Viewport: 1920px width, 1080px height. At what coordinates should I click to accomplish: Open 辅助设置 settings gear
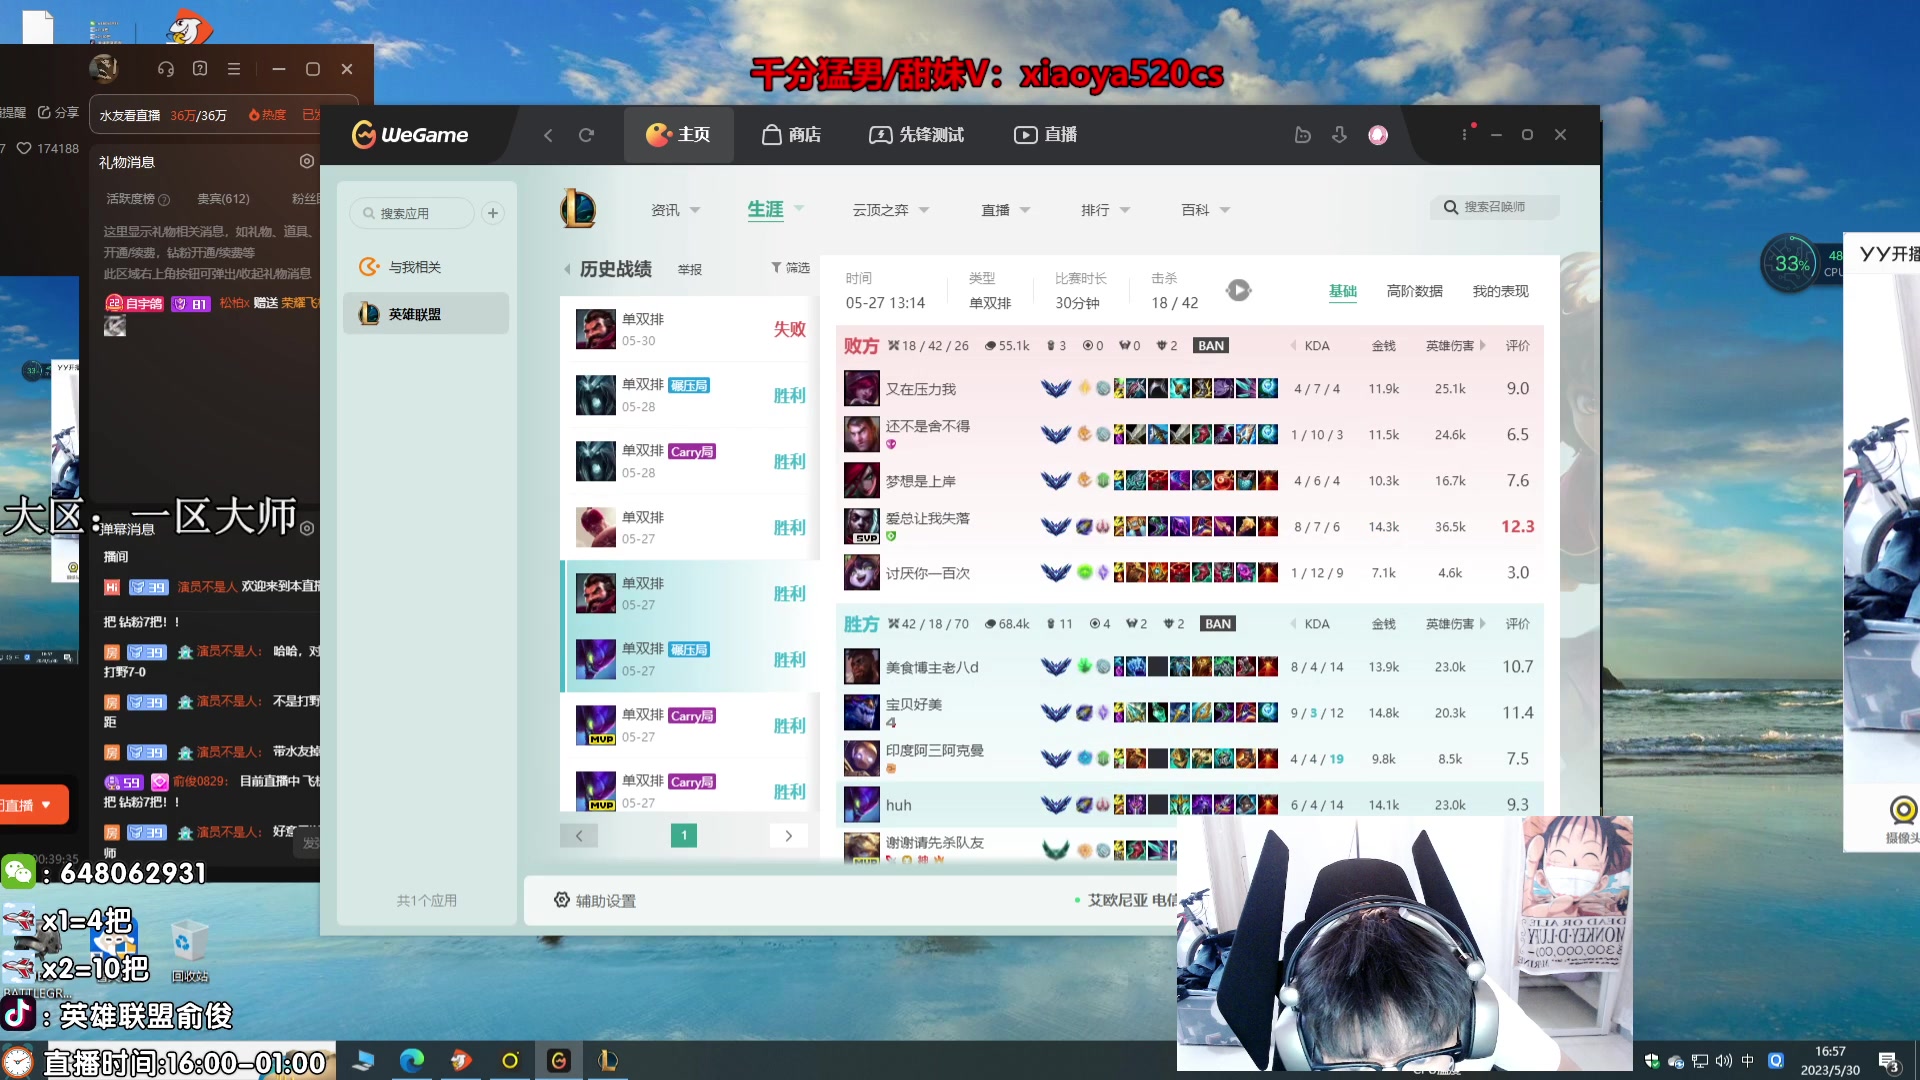562,900
